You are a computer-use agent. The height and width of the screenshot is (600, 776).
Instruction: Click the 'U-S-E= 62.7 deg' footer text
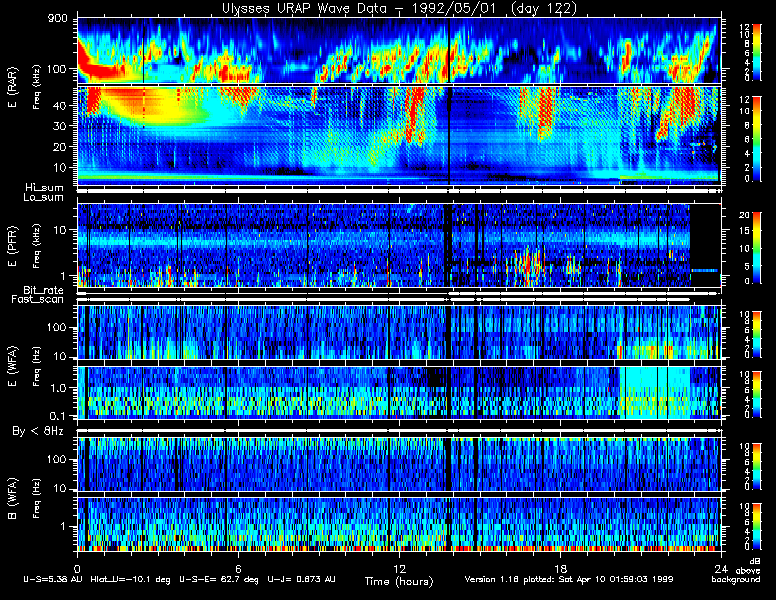[x=219, y=579]
